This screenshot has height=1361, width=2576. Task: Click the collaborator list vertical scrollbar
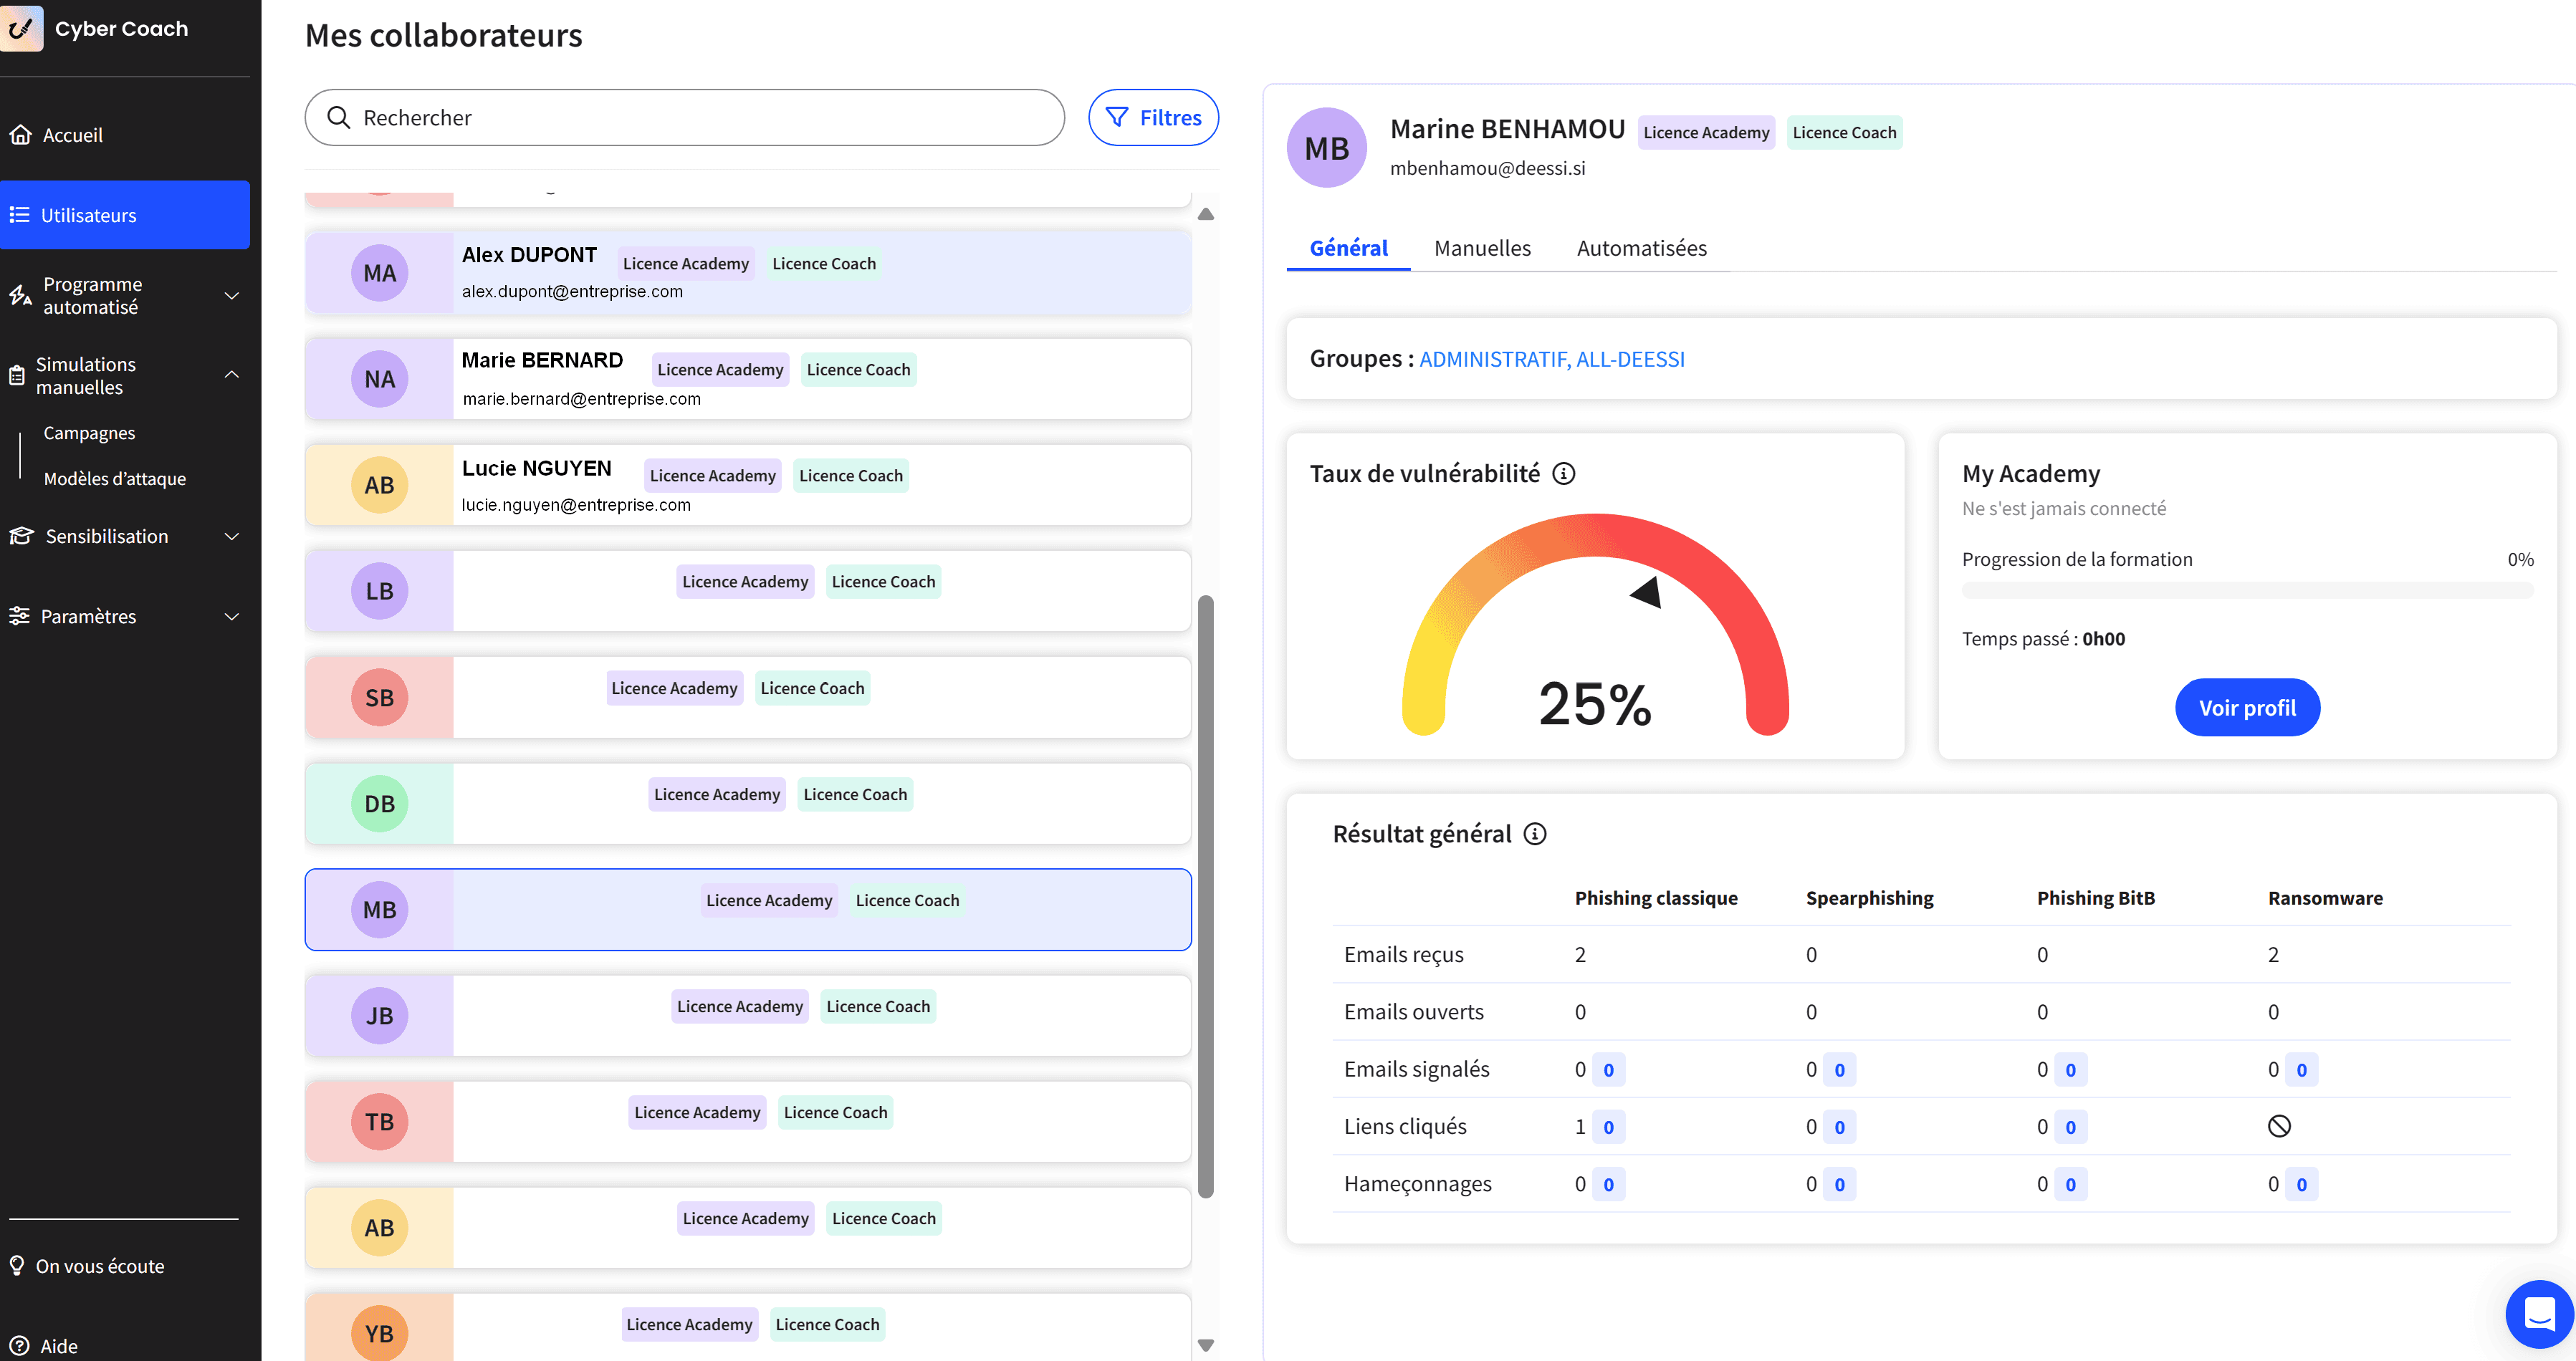[x=1206, y=897]
